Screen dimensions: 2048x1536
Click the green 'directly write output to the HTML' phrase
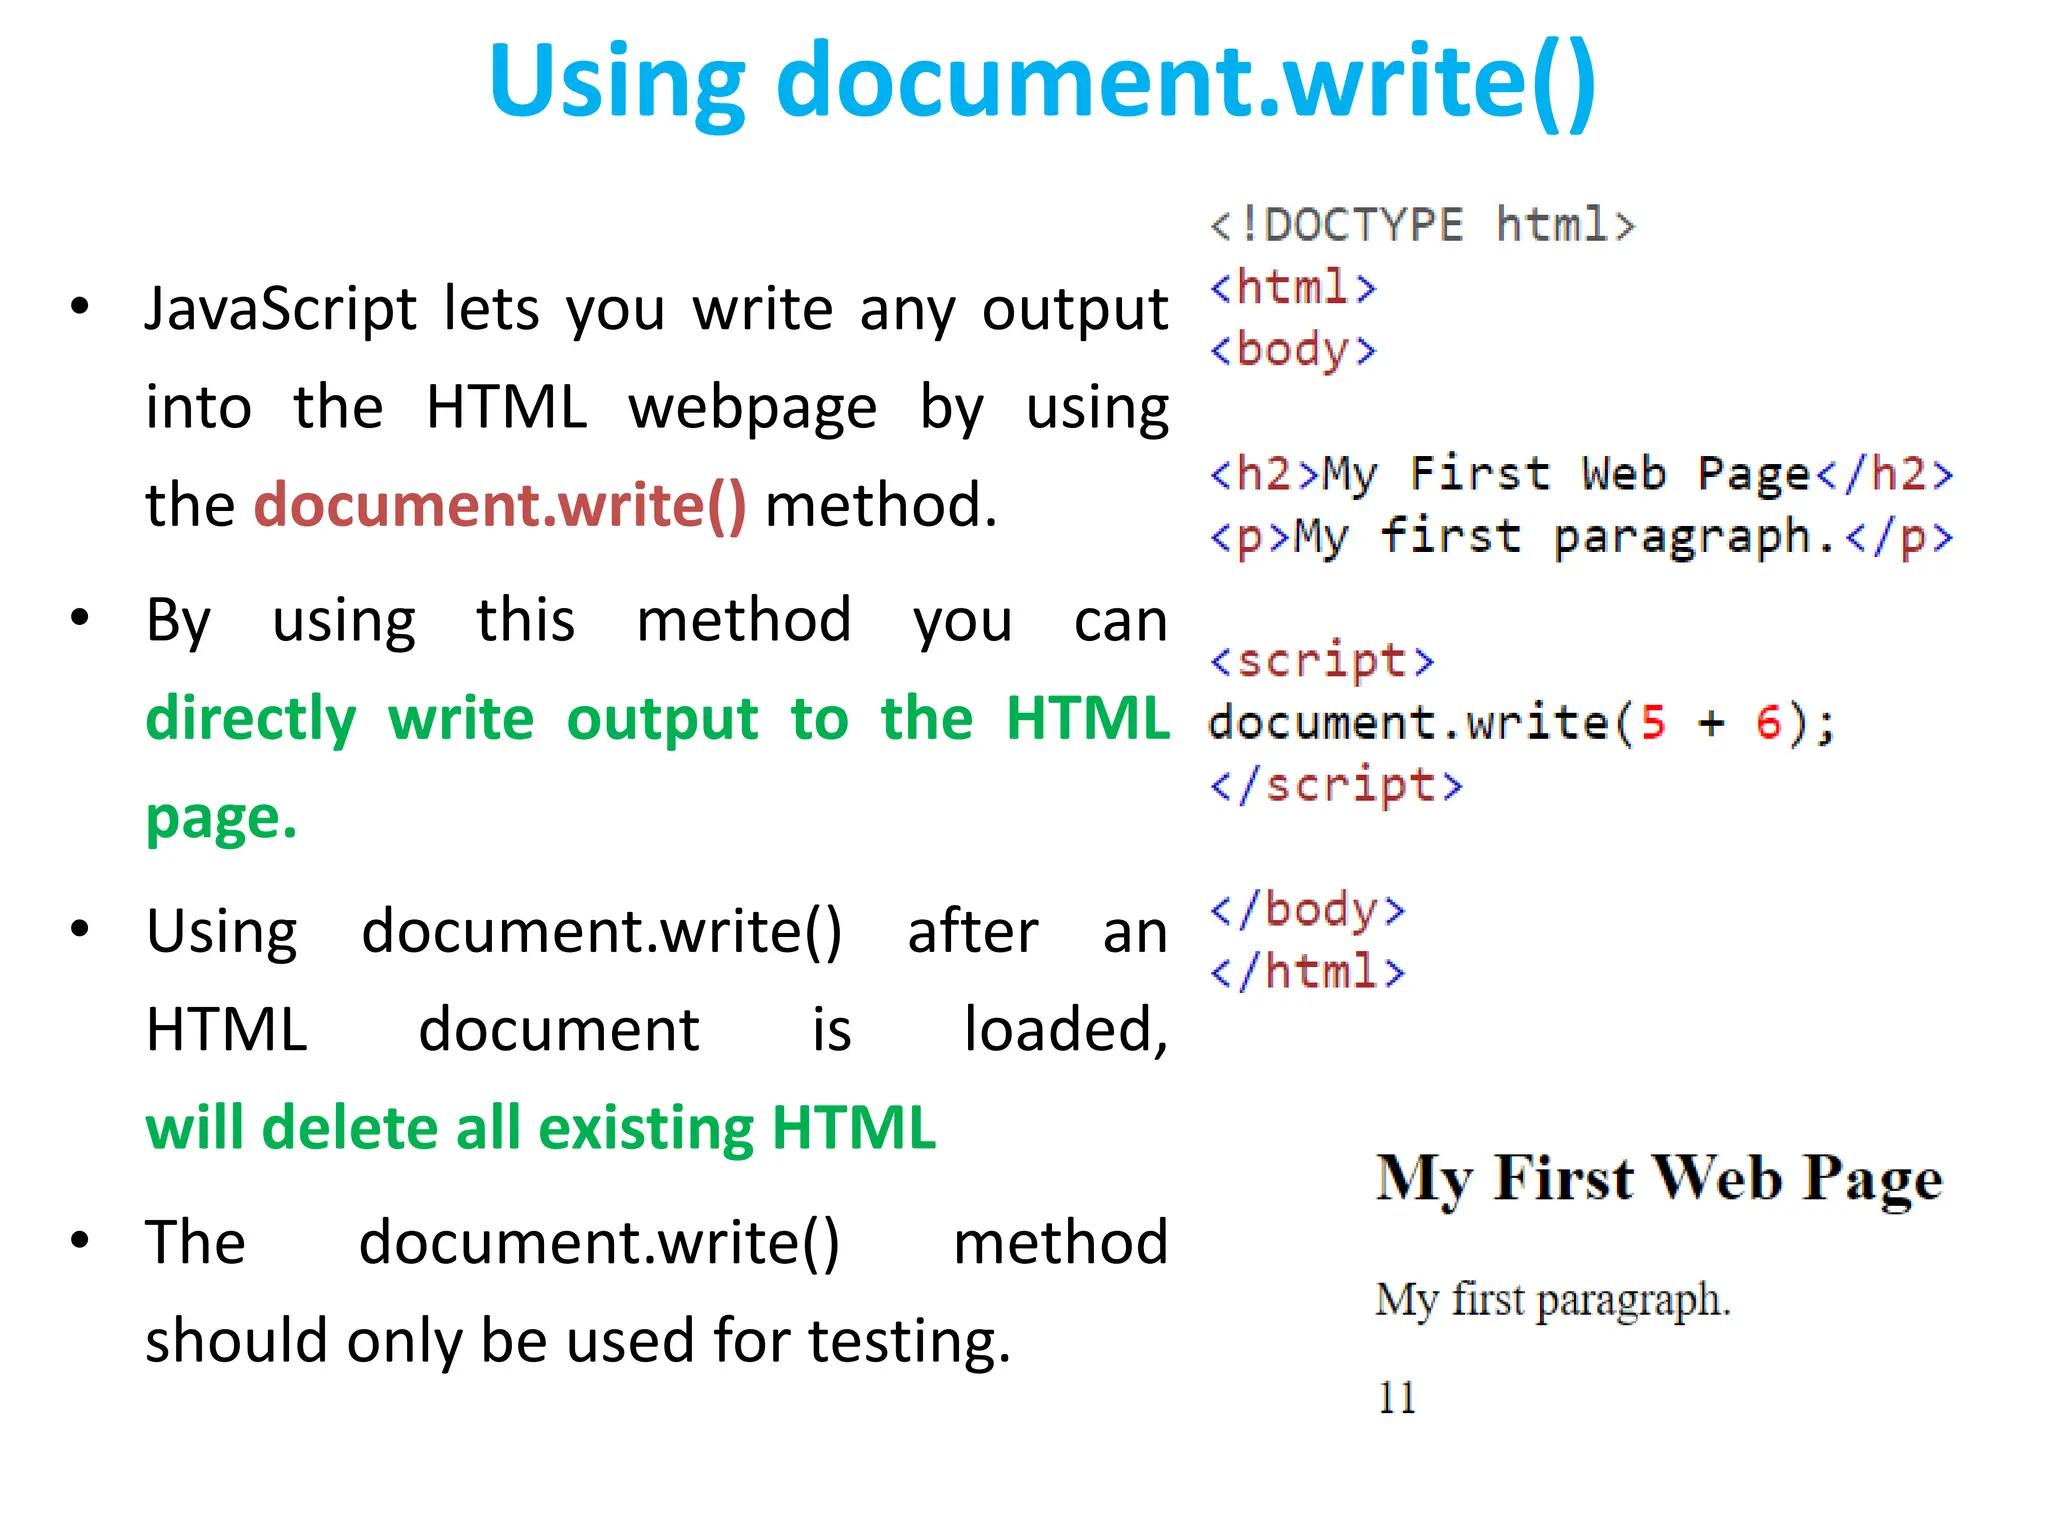(657, 720)
